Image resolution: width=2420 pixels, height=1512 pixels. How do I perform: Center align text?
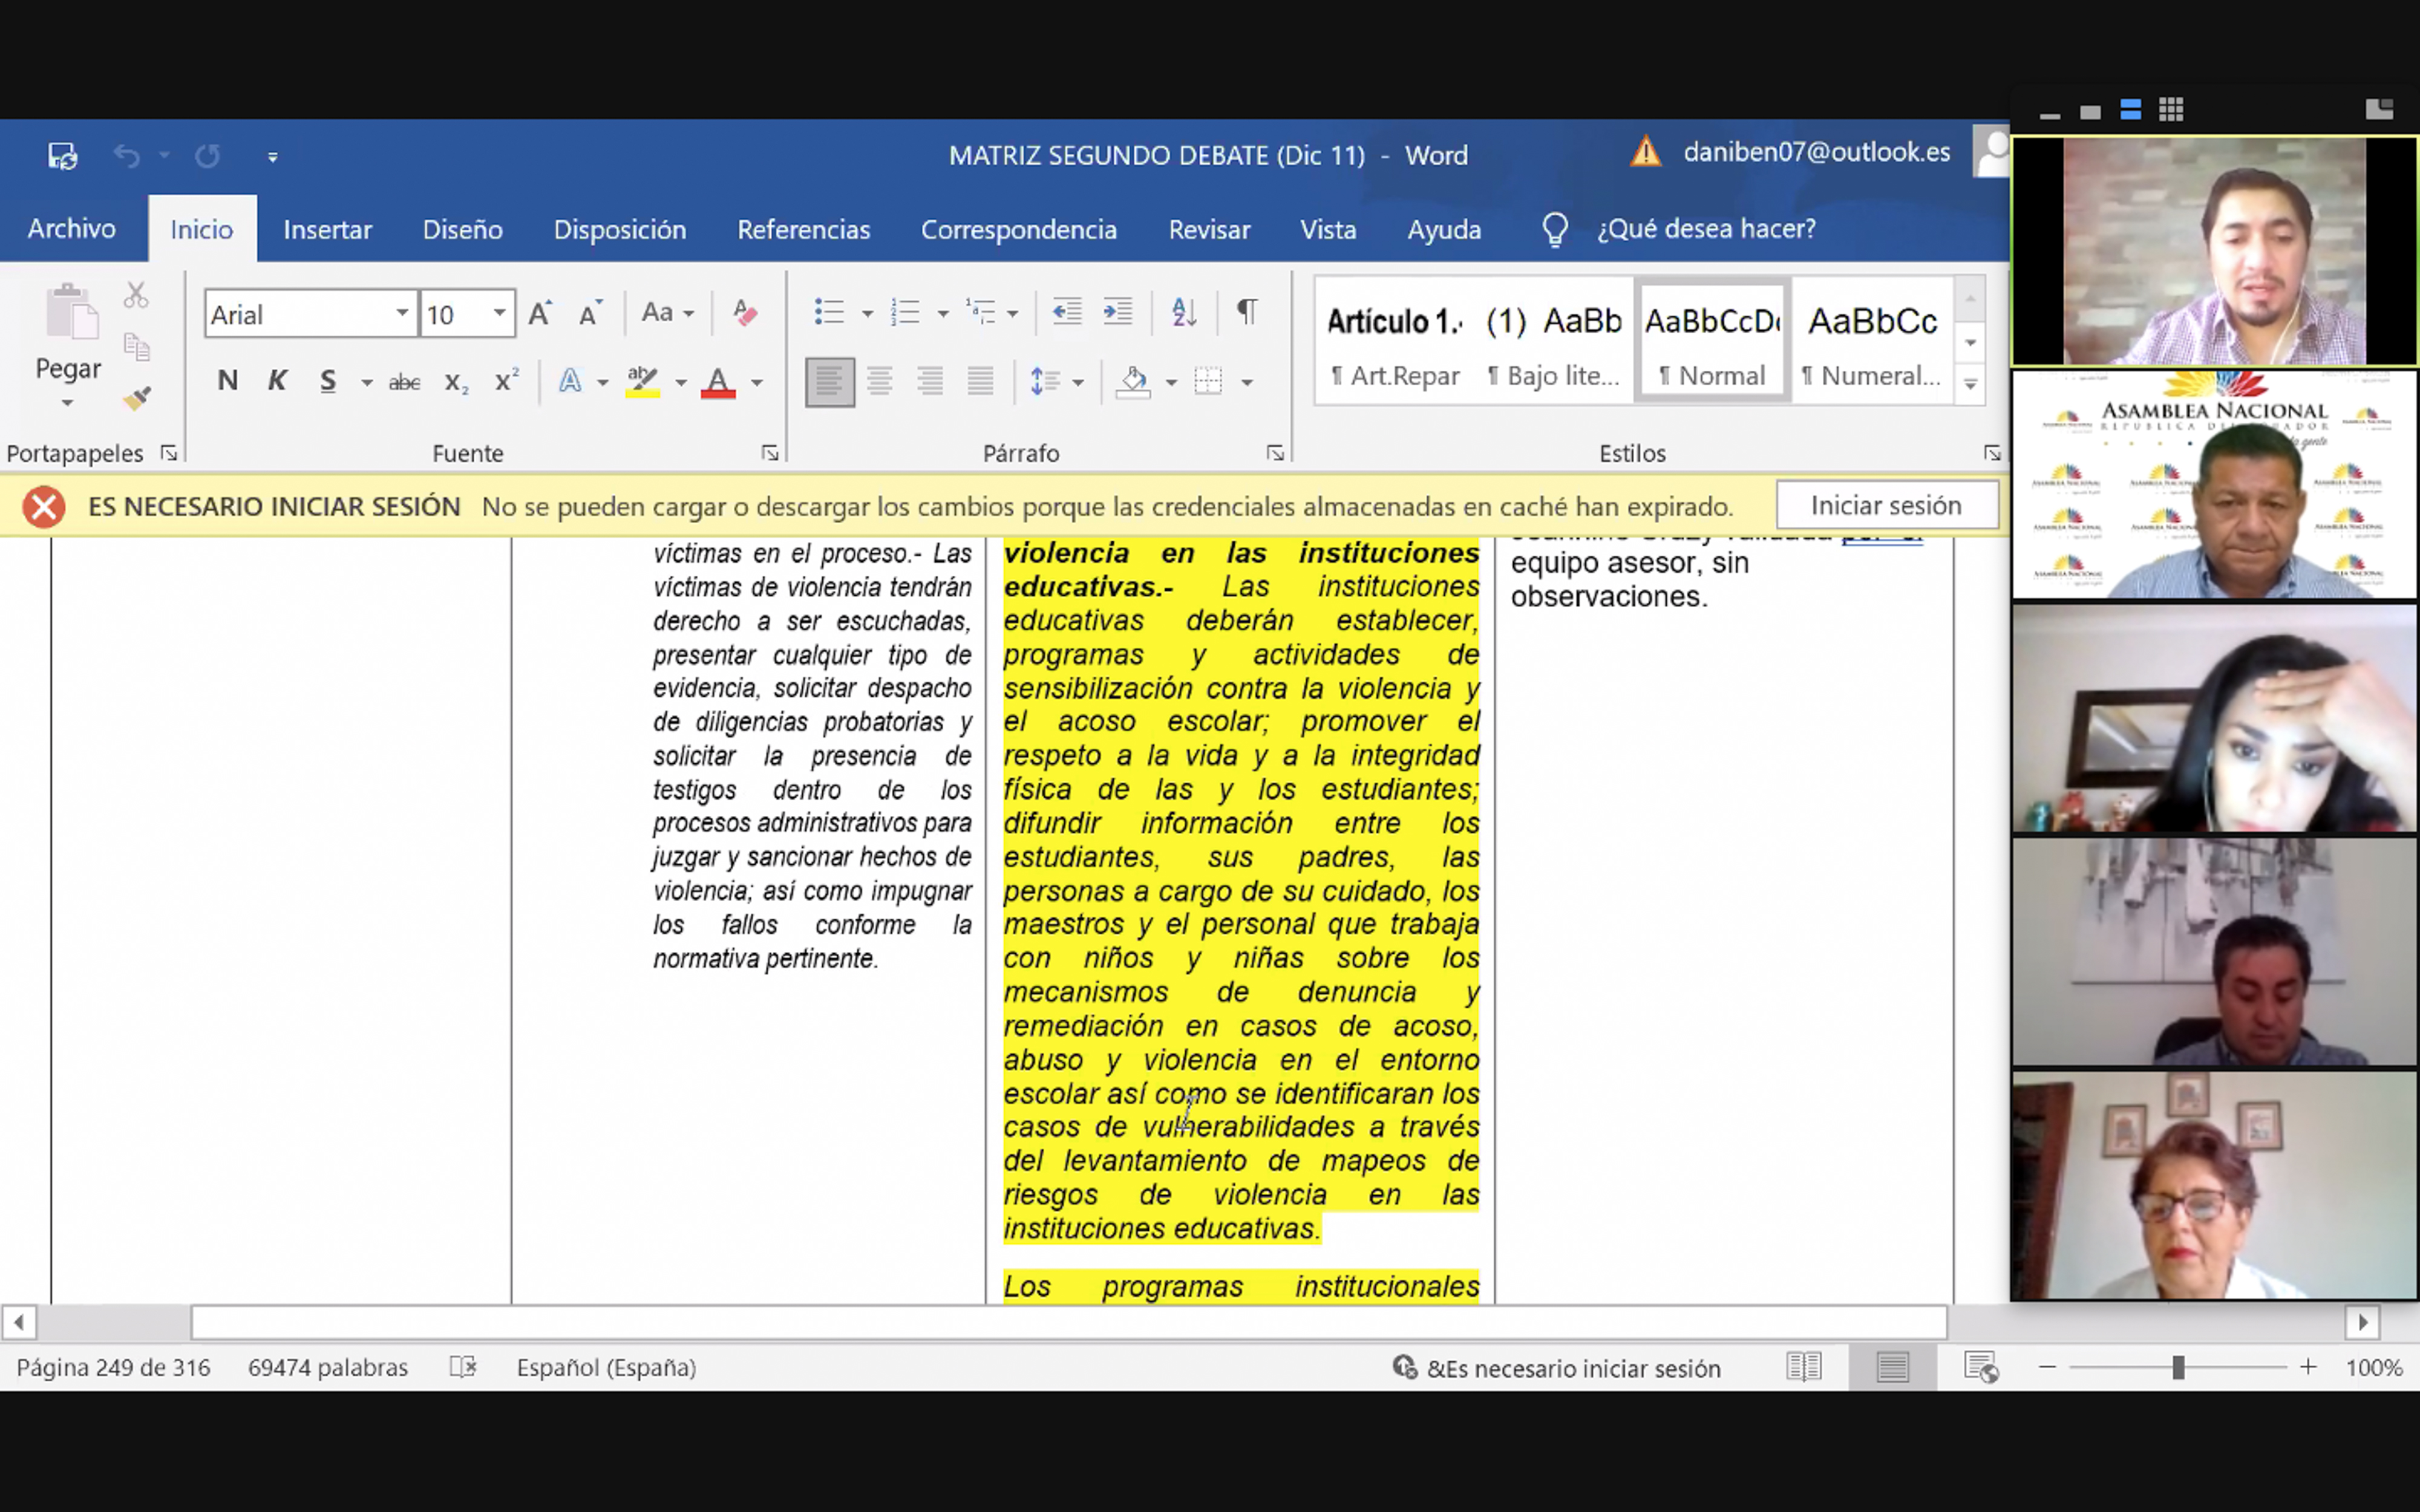(880, 382)
